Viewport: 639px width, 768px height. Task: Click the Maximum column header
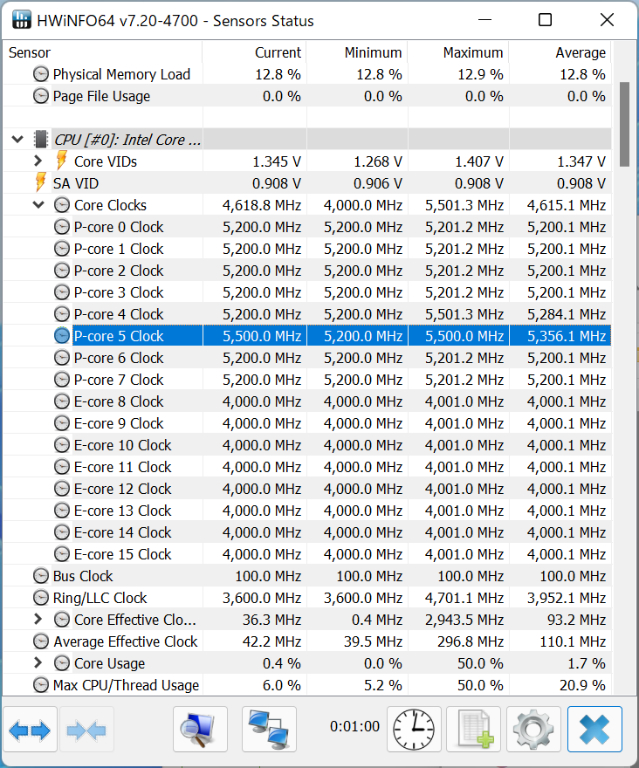click(472, 52)
